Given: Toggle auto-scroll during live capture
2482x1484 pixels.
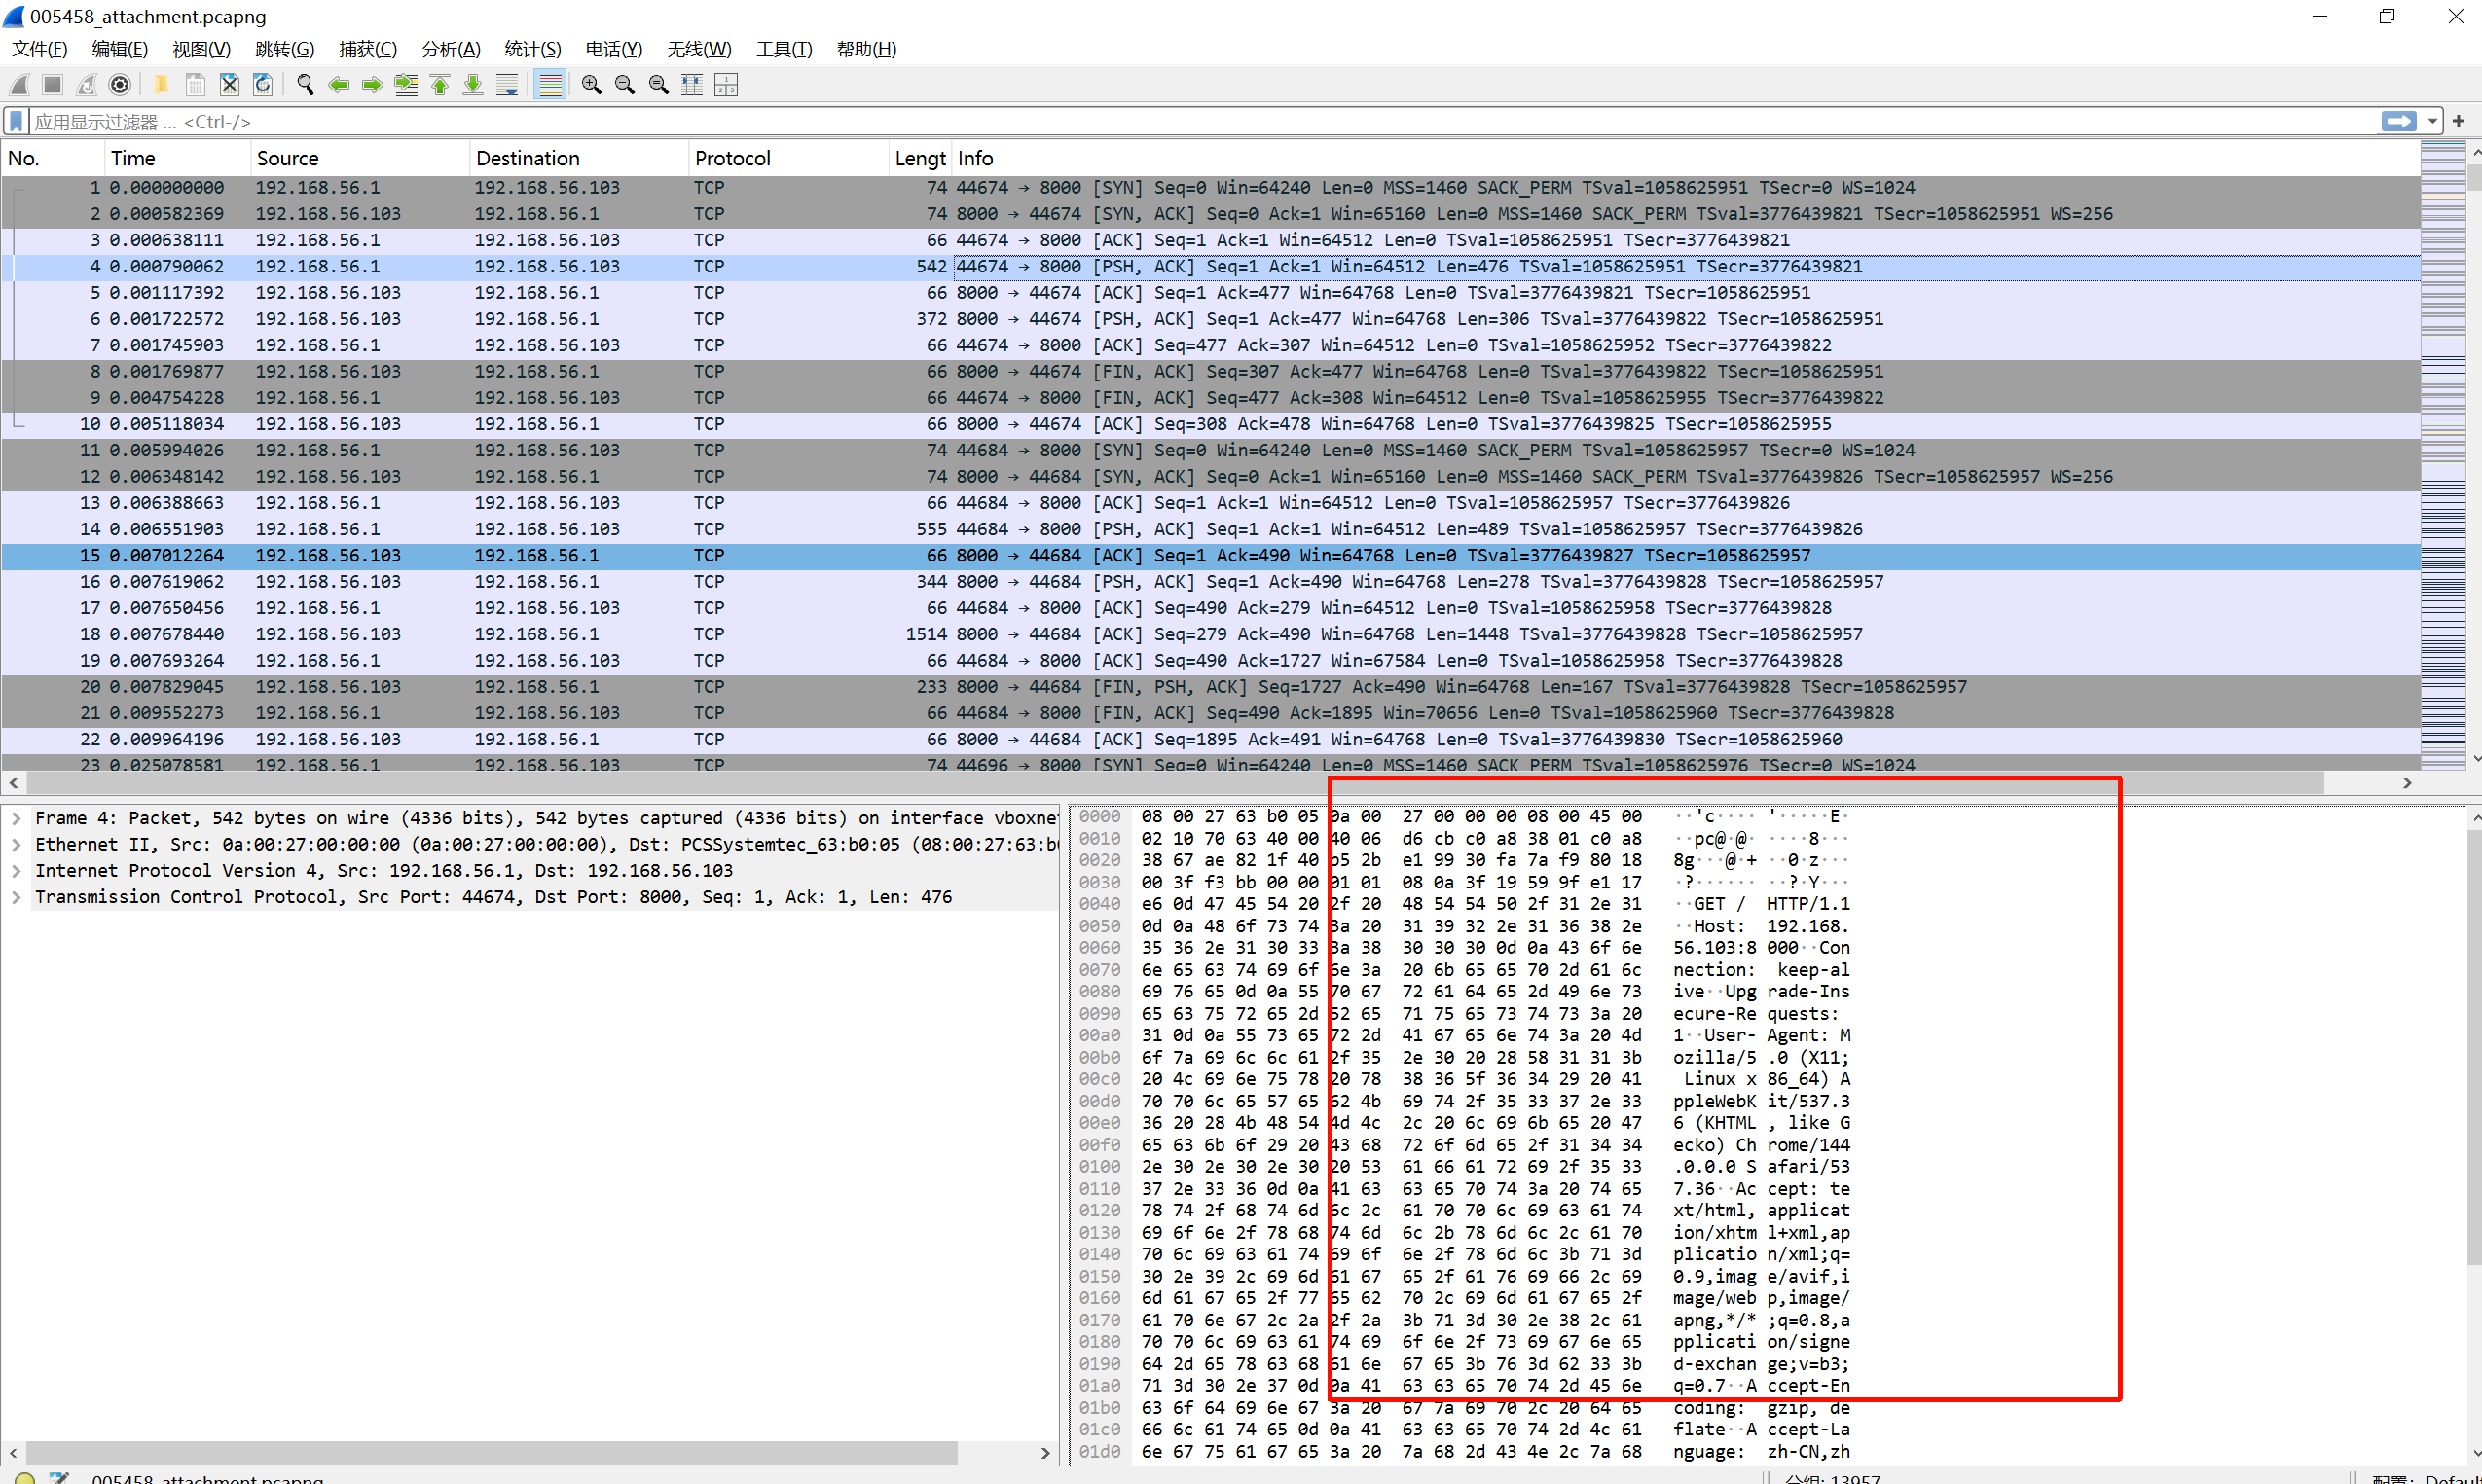Looking at the screenshot, I should pos(508,85).
